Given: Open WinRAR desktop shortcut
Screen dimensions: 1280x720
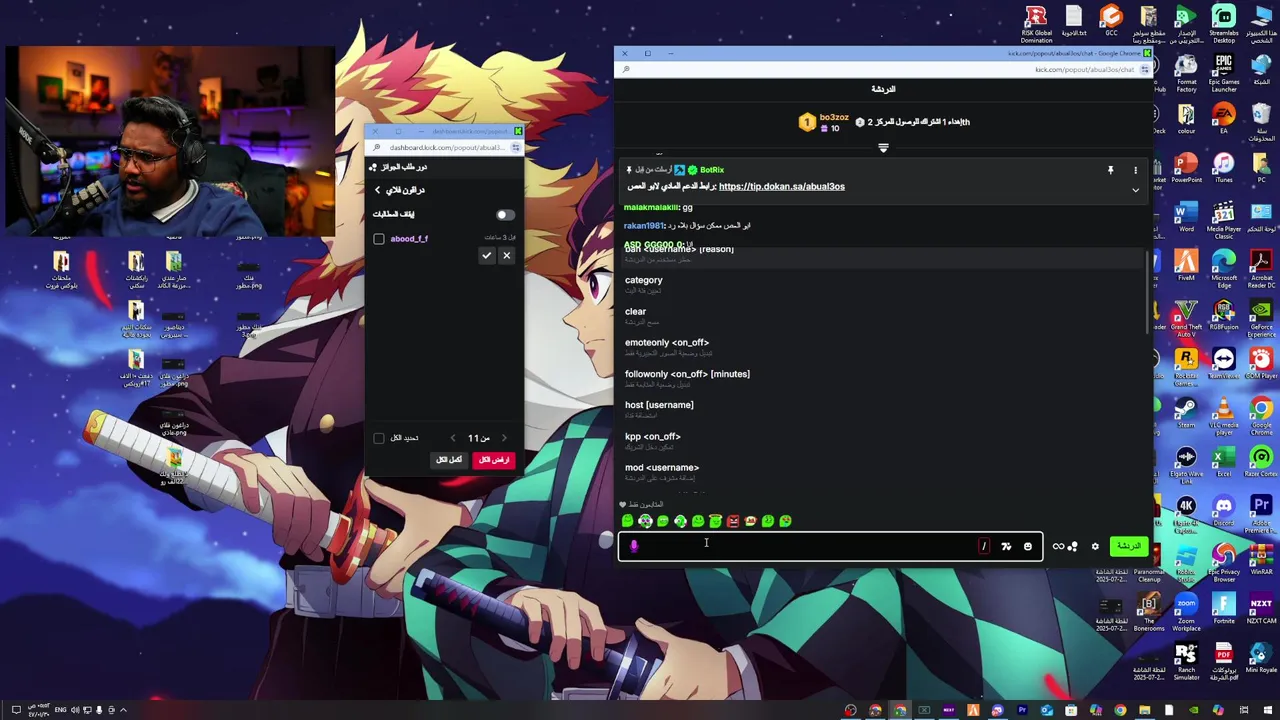Looking at the screenshot, I should pyautogui.click(x=1261, y=558).
